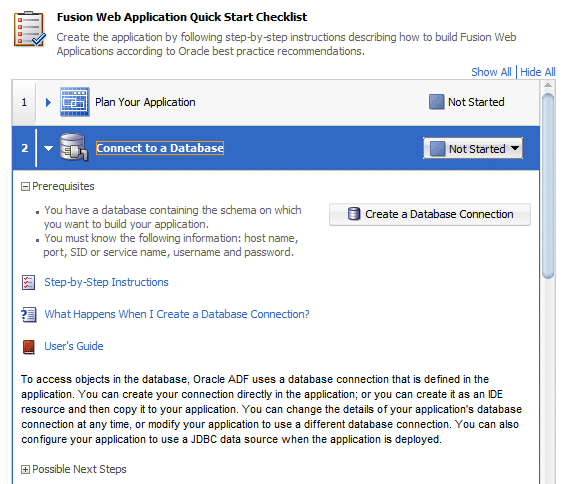Click Create a Database Connection button
This screenshot has height=484, width=565.
(x=430, y=214)
